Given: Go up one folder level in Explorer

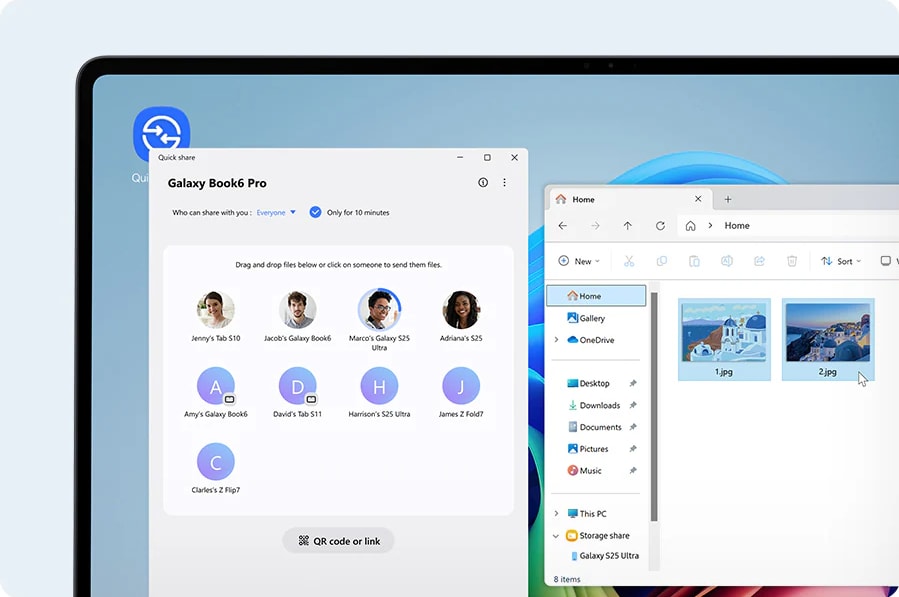Looking at the screenshot, I should pos(628,226).
